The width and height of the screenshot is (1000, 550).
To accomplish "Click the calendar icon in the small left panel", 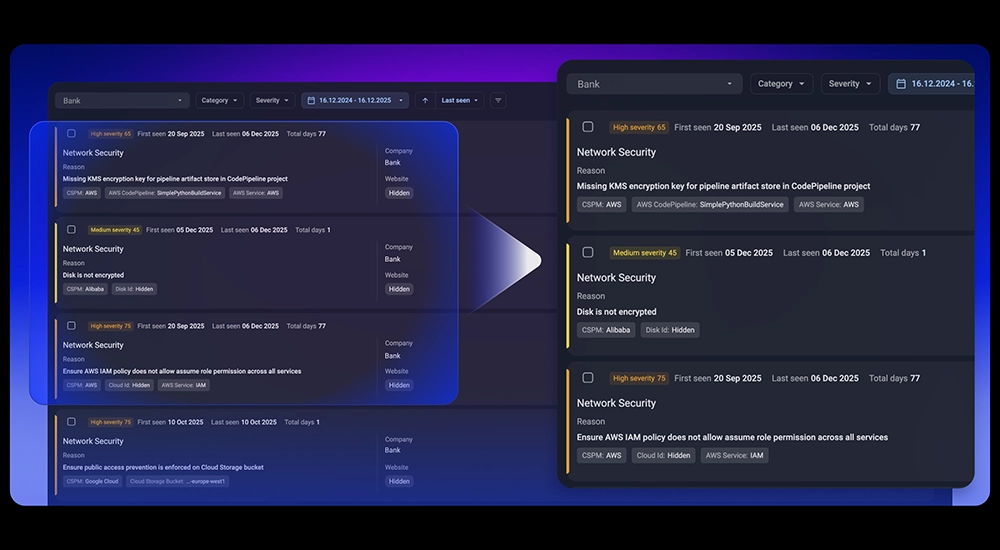I will click(311, 101).
